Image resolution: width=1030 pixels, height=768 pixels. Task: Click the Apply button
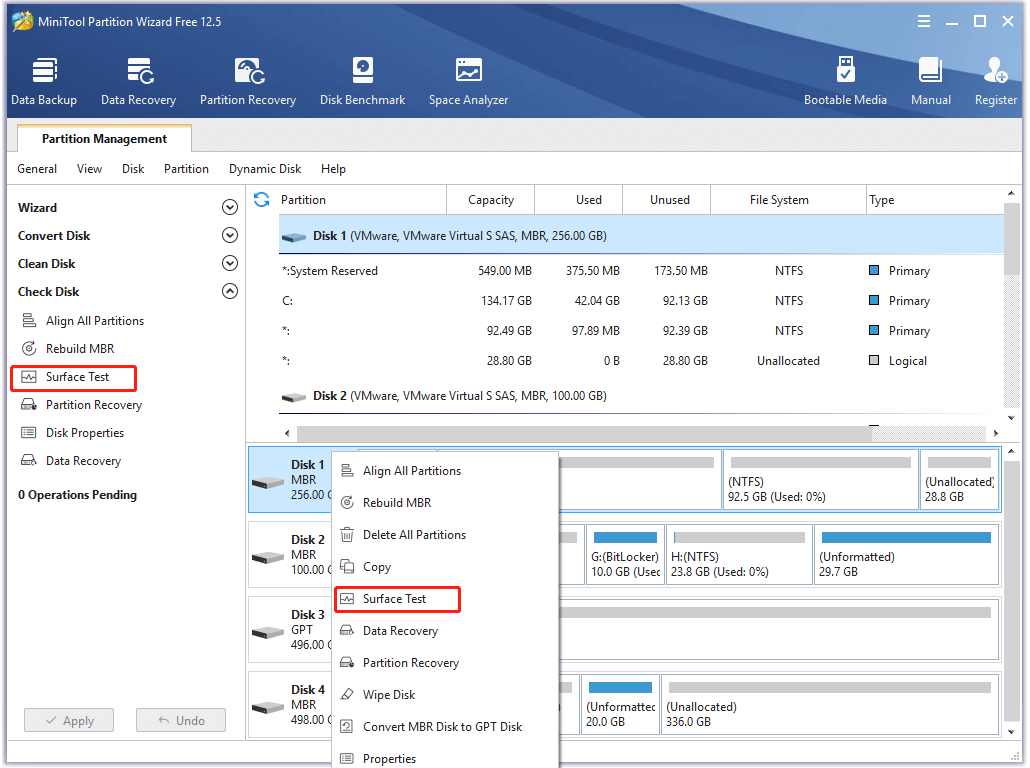coord(68,720)
